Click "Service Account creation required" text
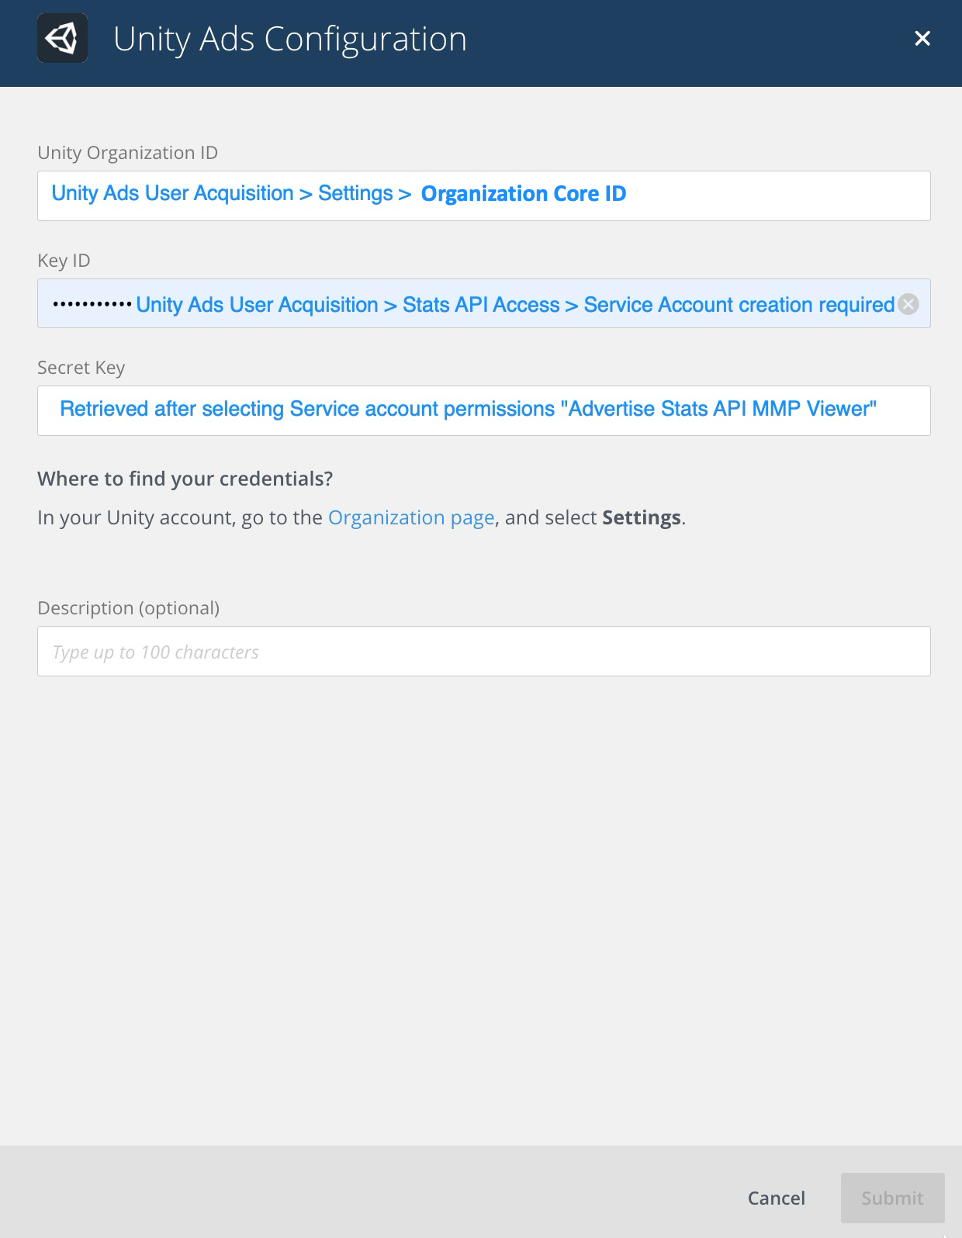962x1238 pixels. [739, 305]
